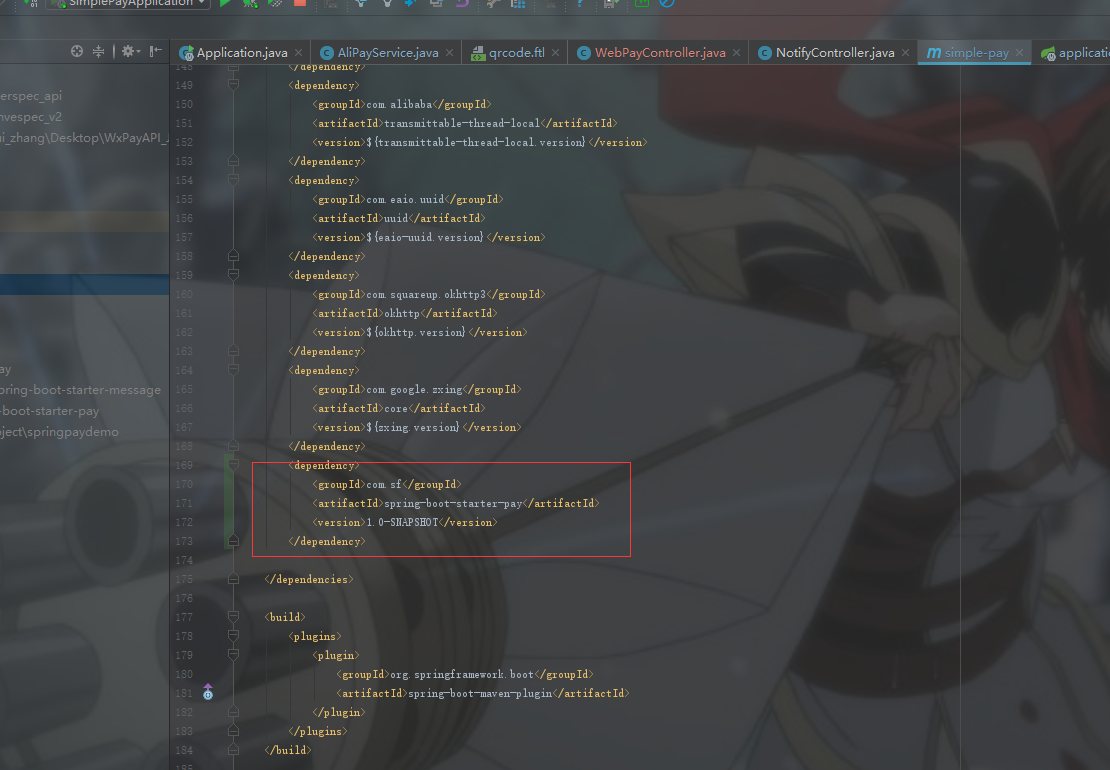Fold the build section at line 177
Screen dimensions: 1110x770
coord(233,616)
